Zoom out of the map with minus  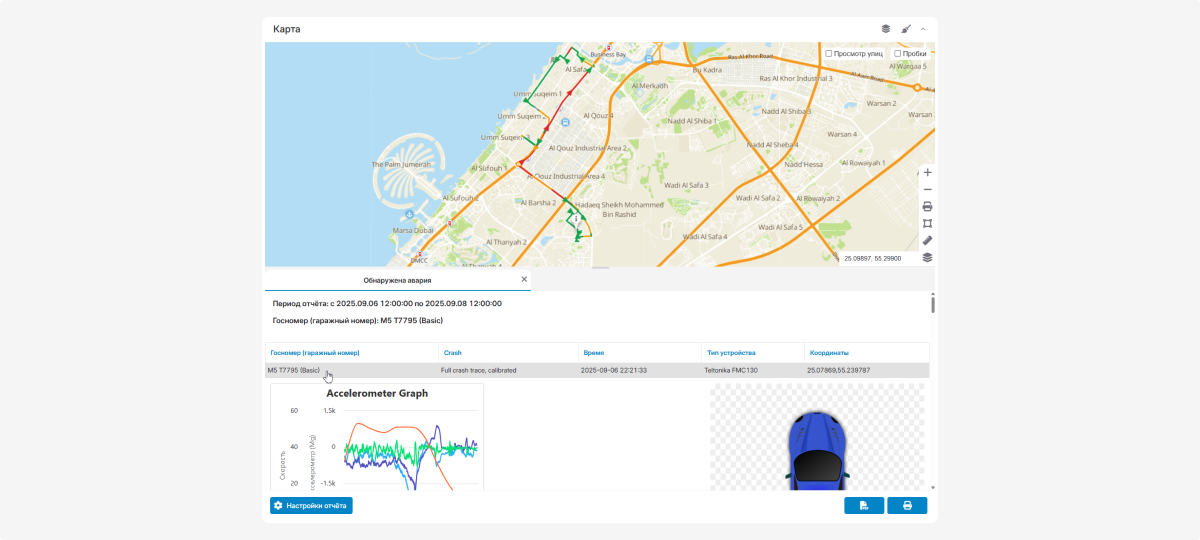pos(927,189)
